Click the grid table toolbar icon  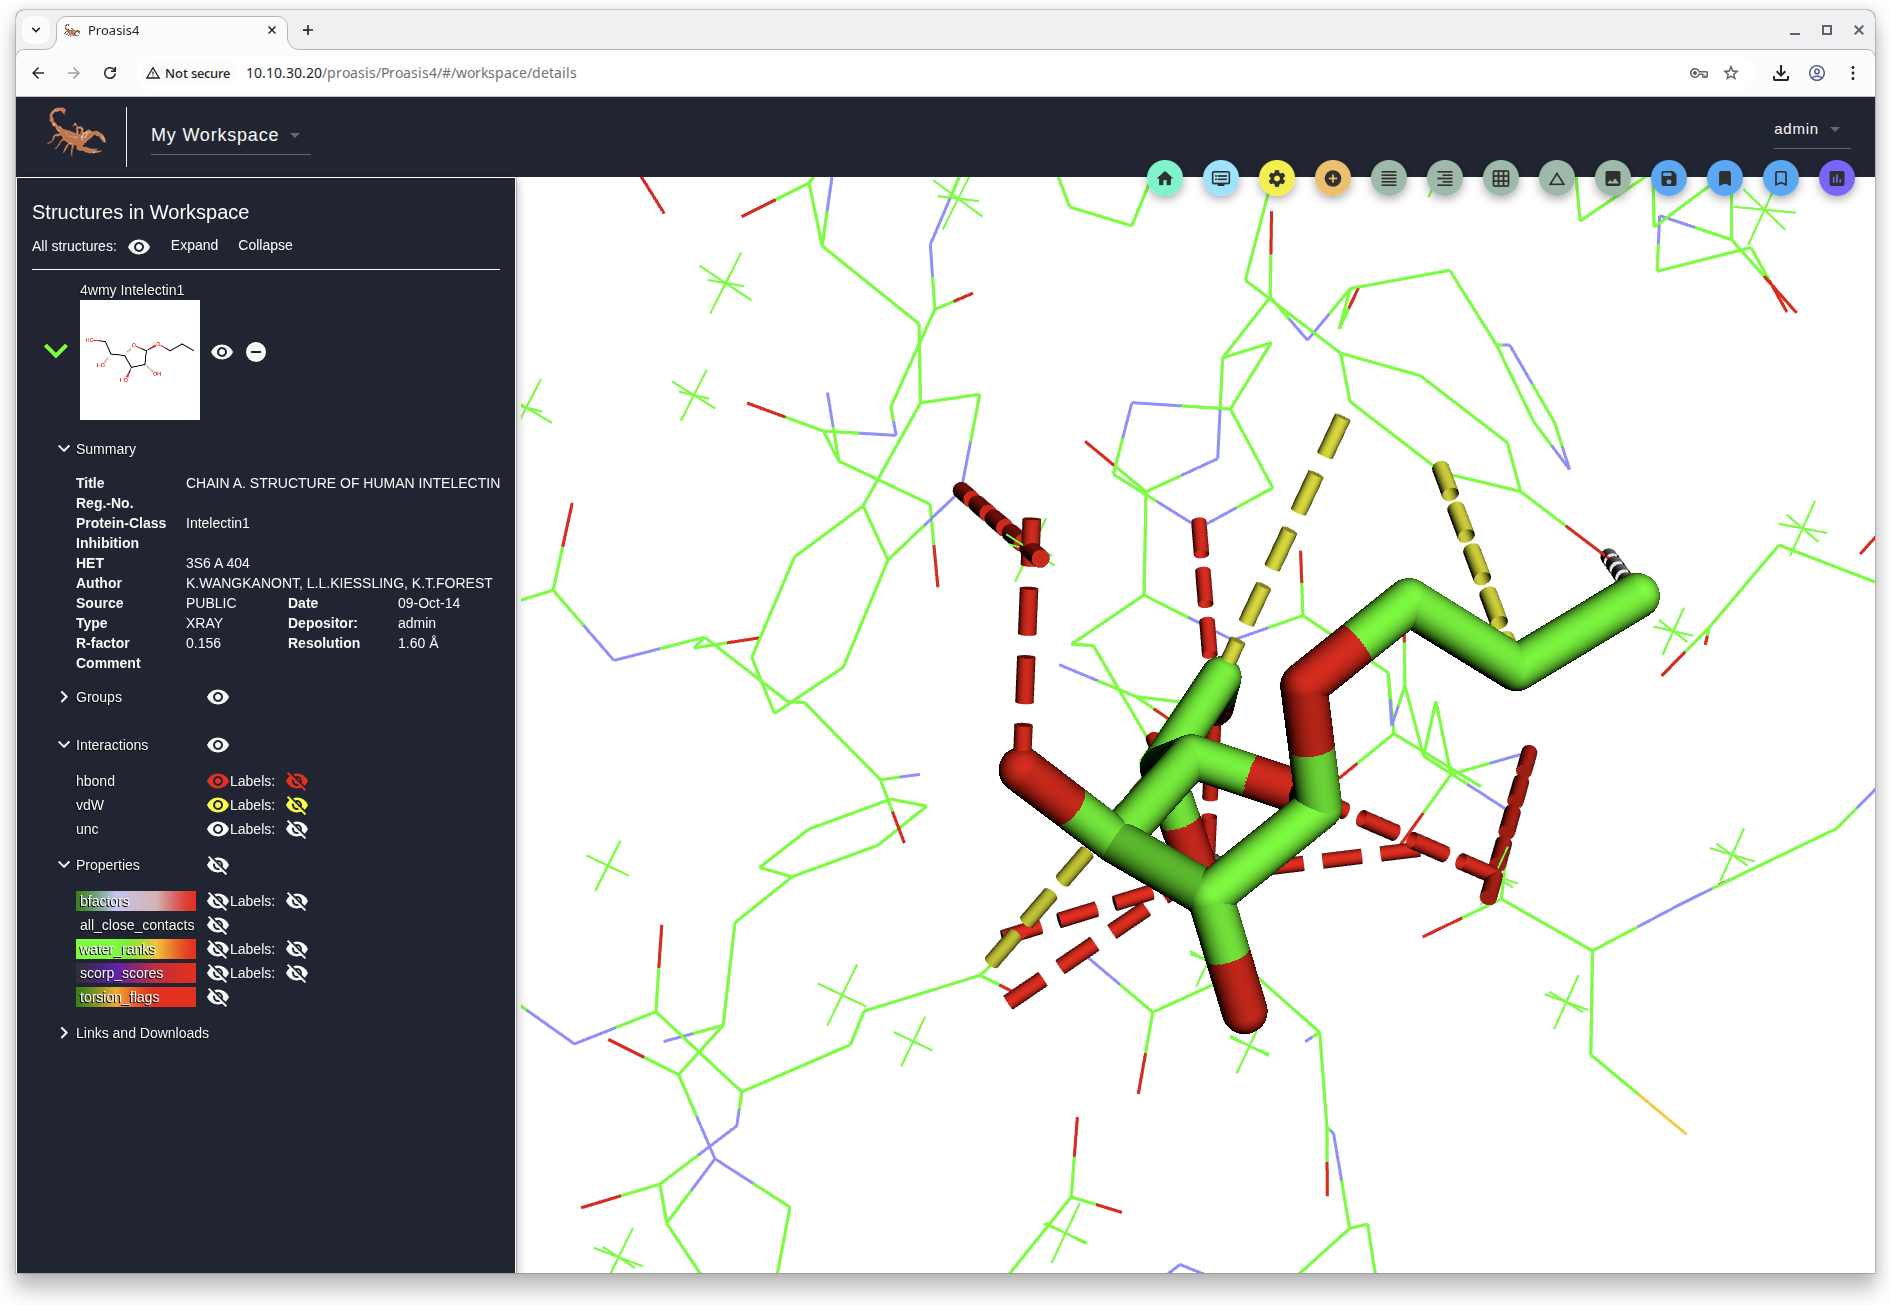click(x=1501, y=179)
